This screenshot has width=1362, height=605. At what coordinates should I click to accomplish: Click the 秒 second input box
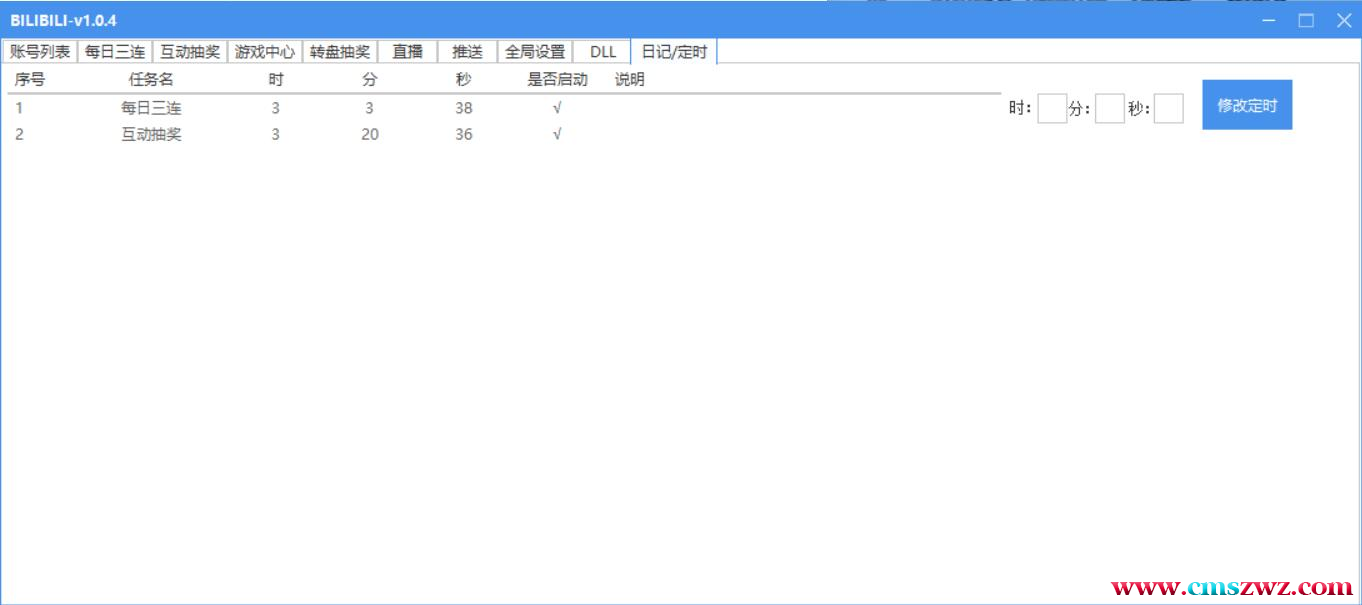(1168, 108)
